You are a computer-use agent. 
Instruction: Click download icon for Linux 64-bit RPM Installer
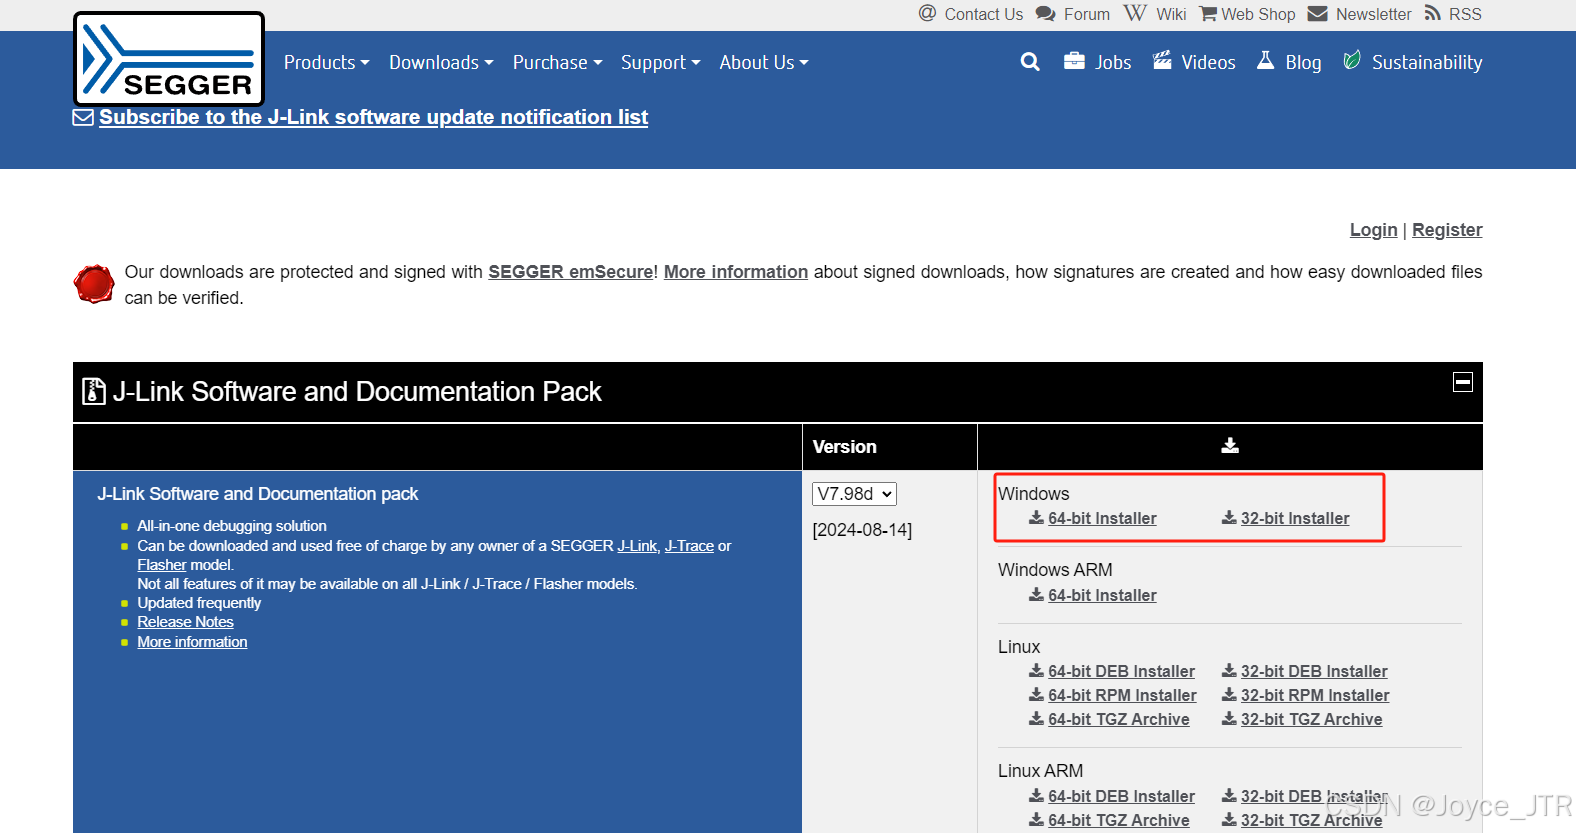(1036, 694)
